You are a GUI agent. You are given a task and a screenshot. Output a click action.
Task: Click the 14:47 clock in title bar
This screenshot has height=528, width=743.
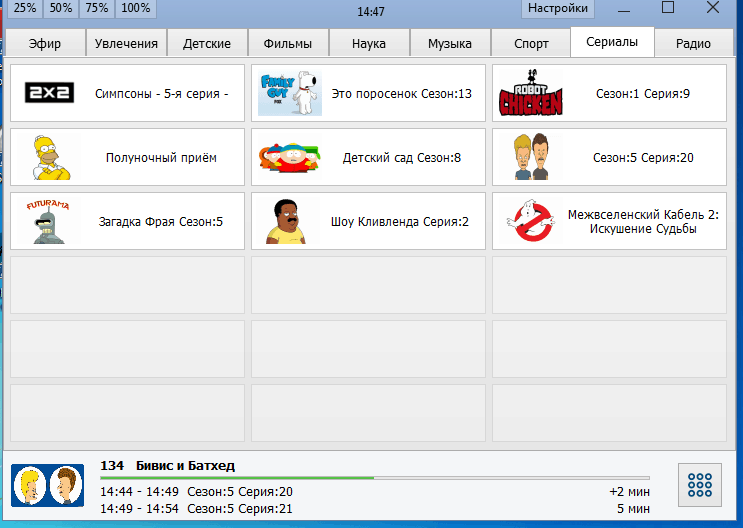371,11
